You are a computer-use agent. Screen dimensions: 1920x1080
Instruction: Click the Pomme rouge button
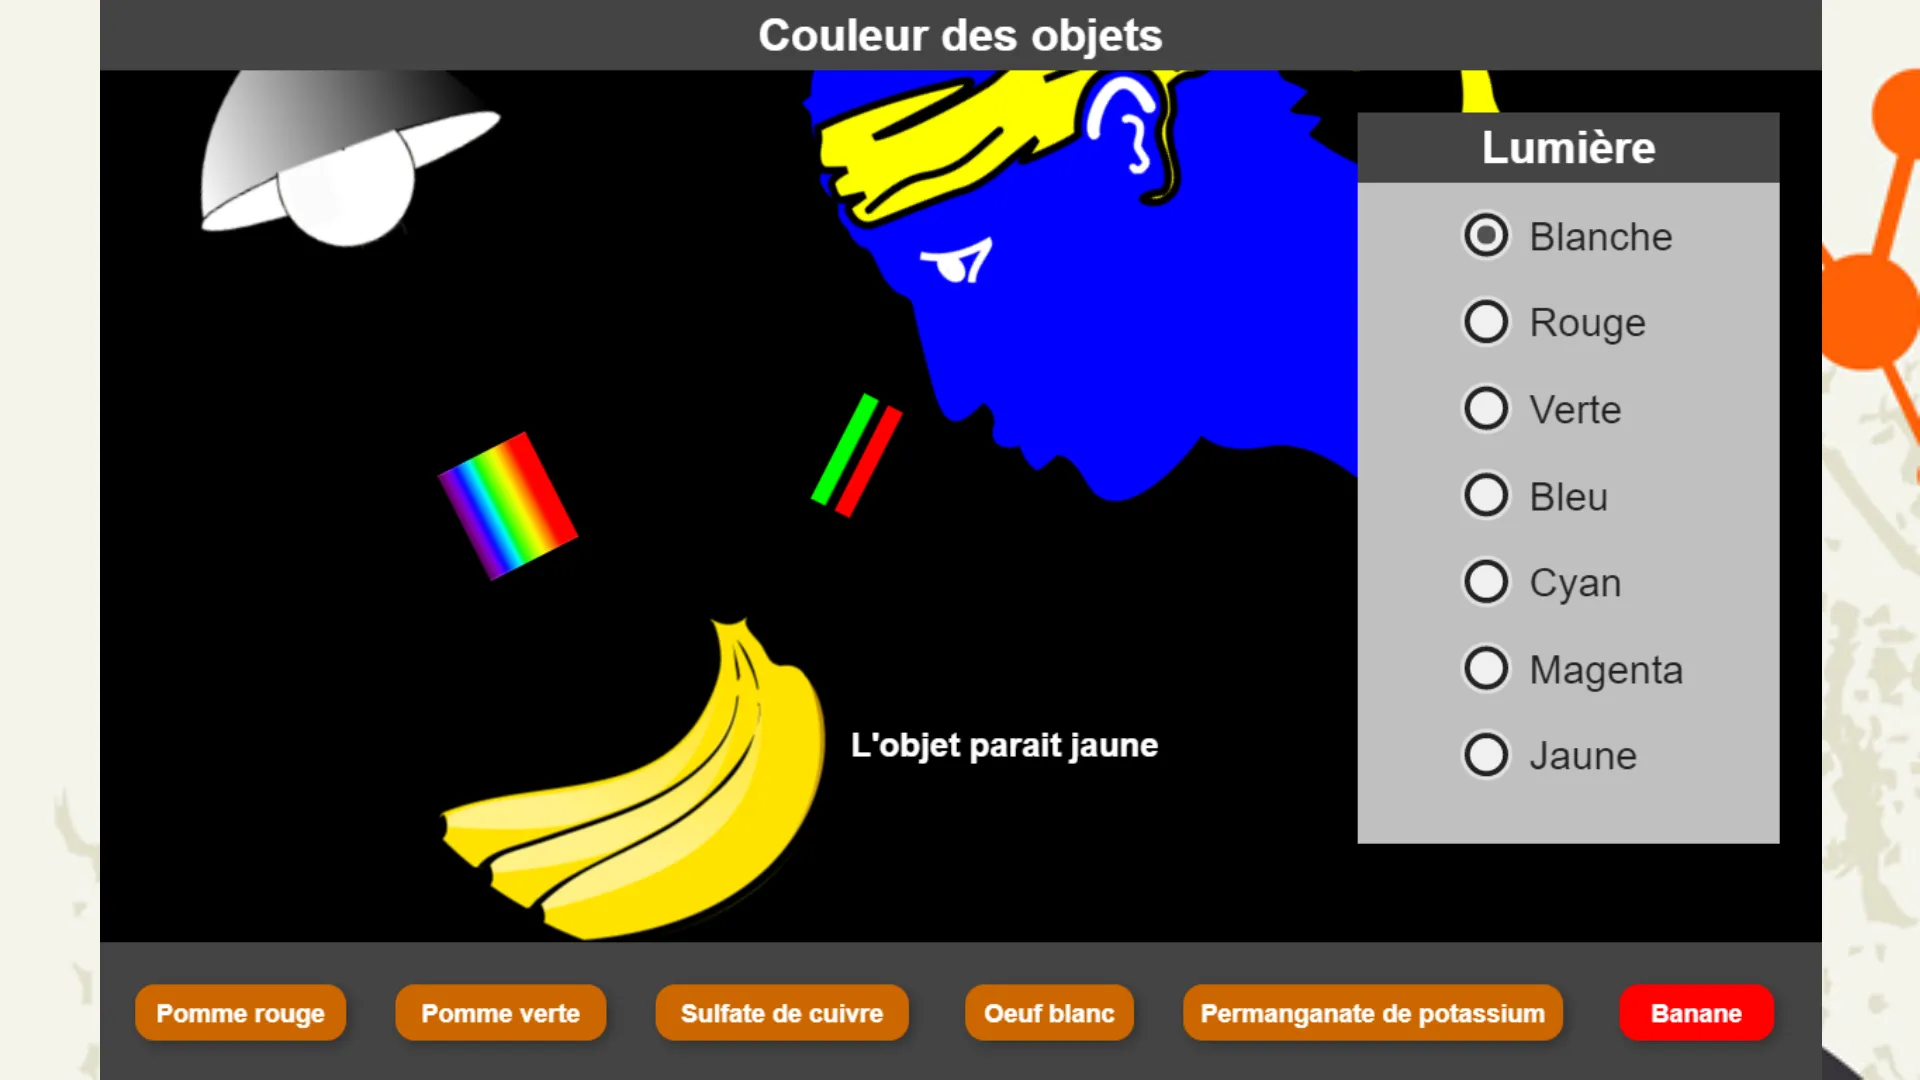pyautogui.click(x=241, y=1014)
